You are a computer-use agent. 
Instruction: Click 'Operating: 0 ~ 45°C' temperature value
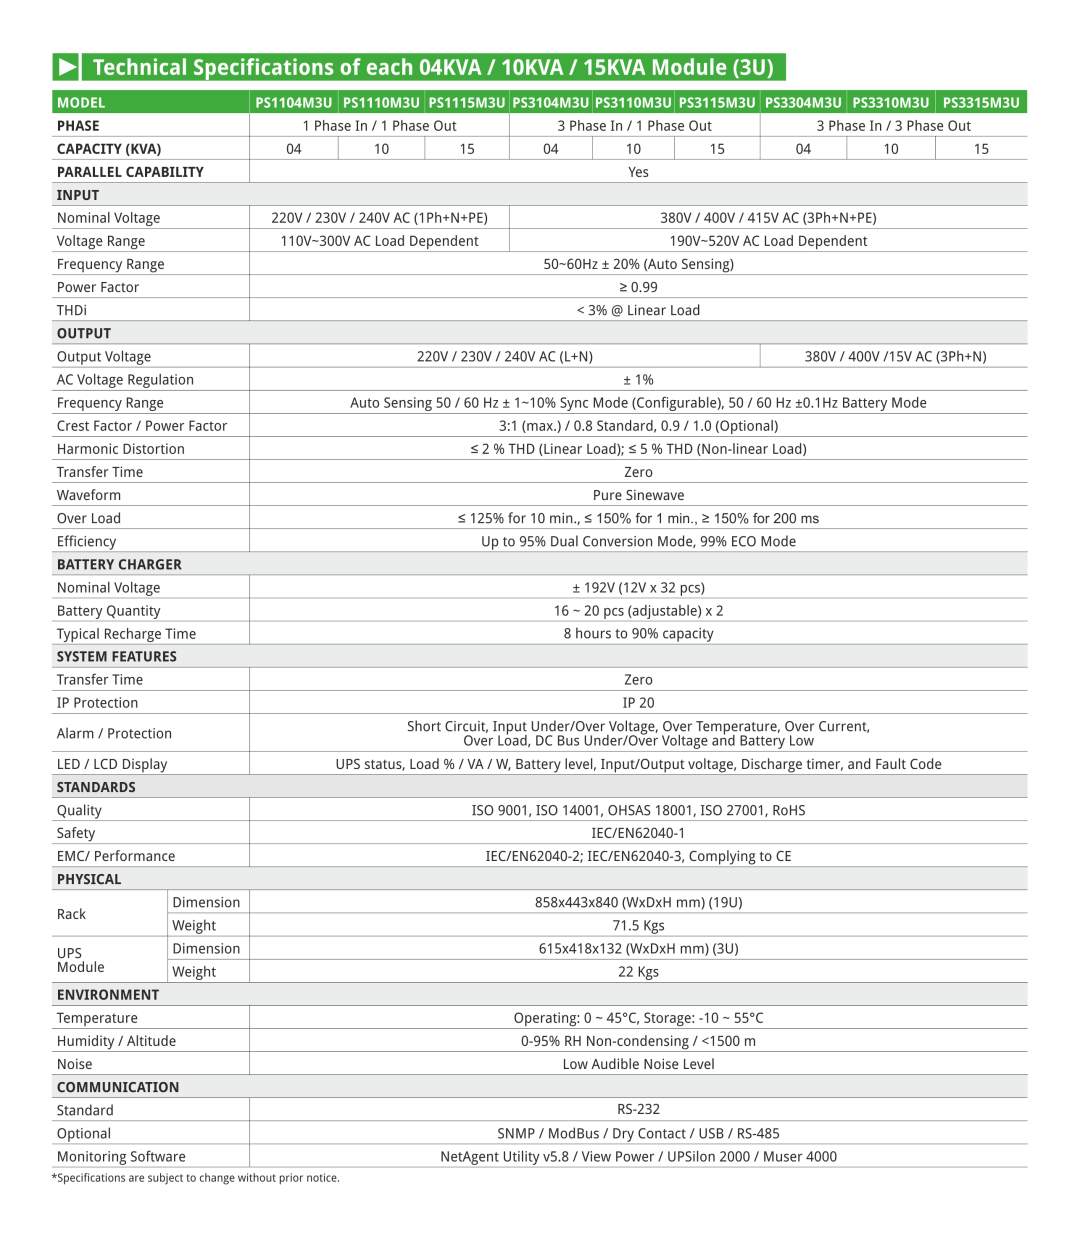point(575,1018)
